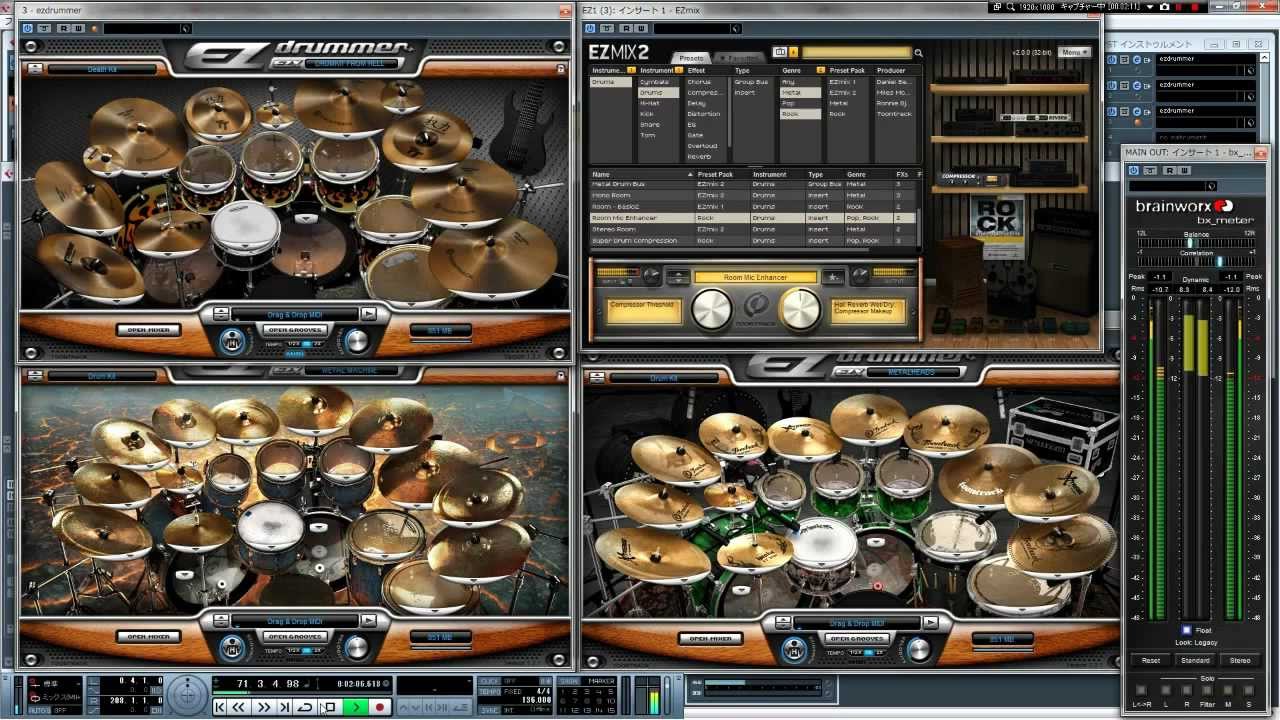Click the transport Rewind button

pos(241,707)
